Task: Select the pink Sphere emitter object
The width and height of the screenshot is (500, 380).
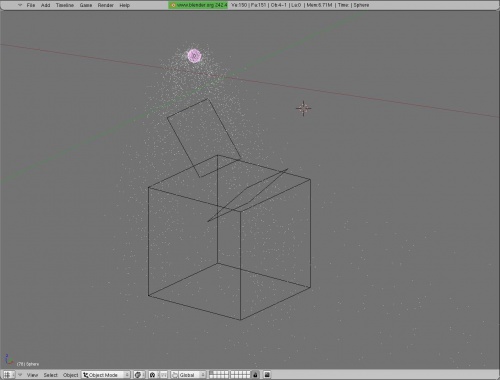Action: (194, 56)
